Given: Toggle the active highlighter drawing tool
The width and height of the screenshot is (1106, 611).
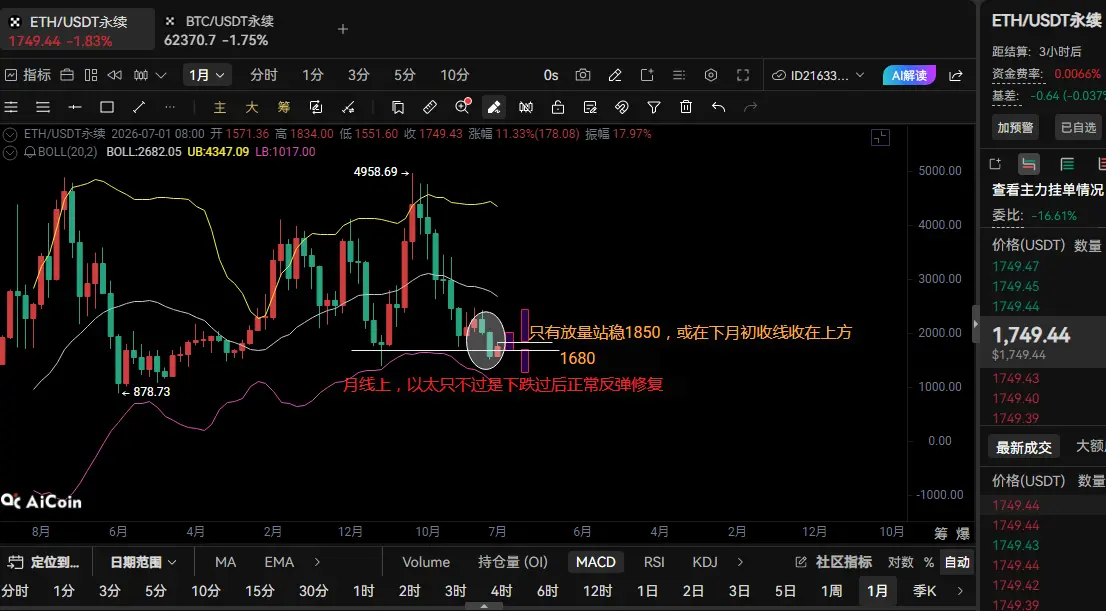Looking at the screenshot, I should 494,107.
